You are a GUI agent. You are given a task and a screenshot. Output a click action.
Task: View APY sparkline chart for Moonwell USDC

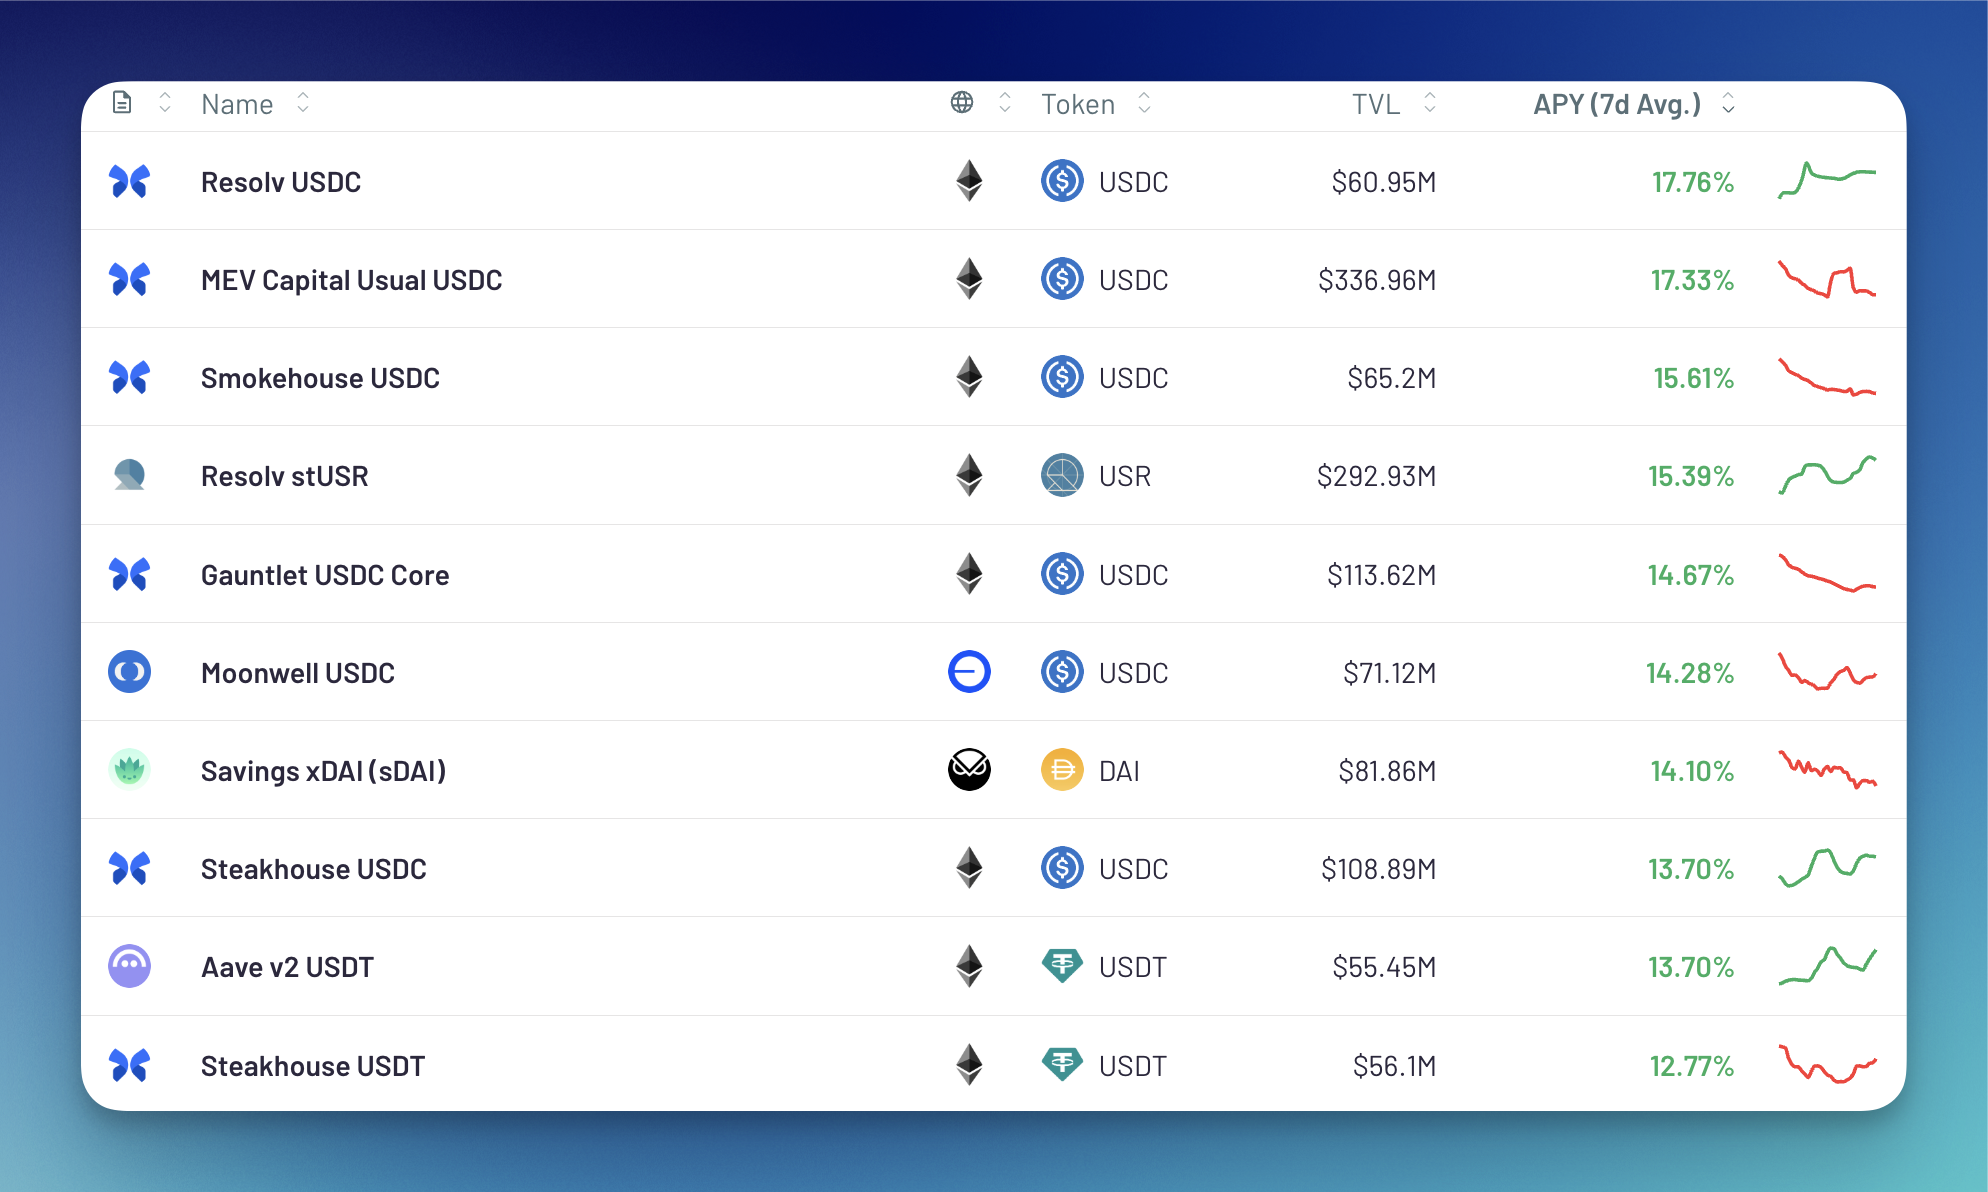pyautogui.click(x=1827, y=672)
